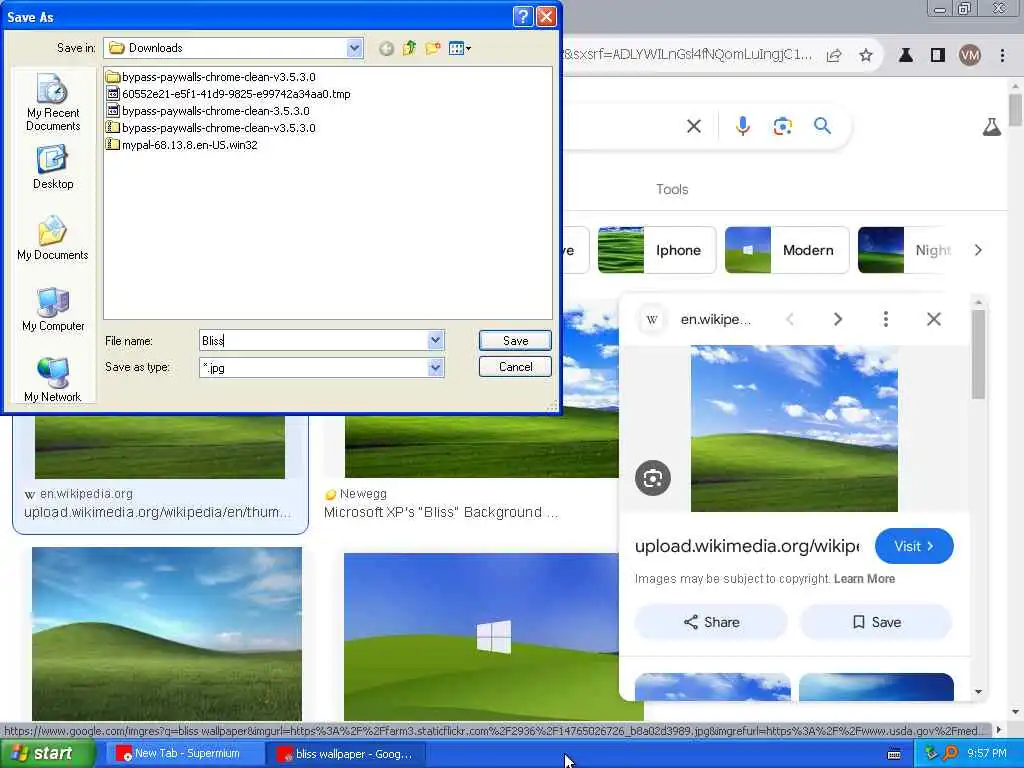Click the Visit button
This screenshot has height=768, width=1024.
tap(914, 546)
